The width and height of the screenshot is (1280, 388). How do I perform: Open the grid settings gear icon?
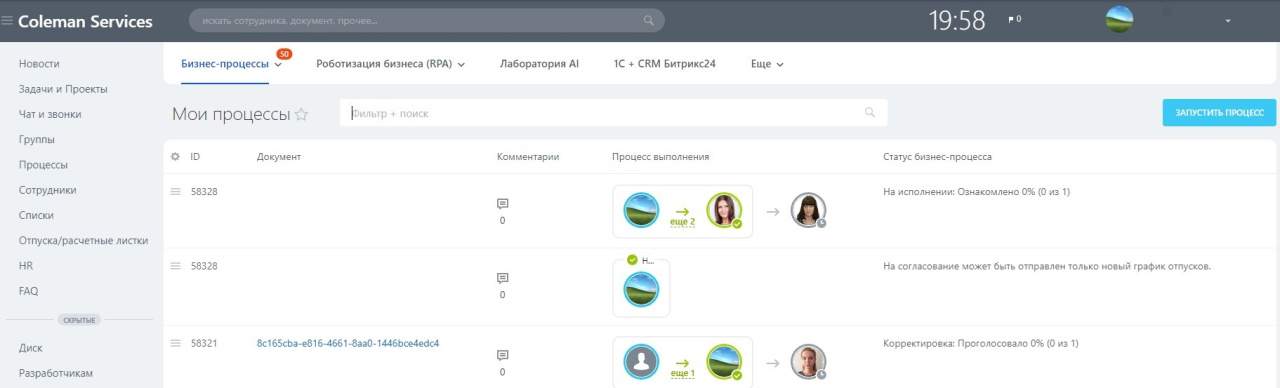(x=175, y=157)
